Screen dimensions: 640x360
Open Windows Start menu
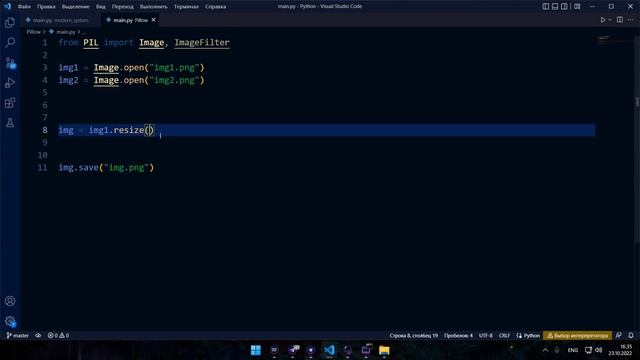[256, 350]
